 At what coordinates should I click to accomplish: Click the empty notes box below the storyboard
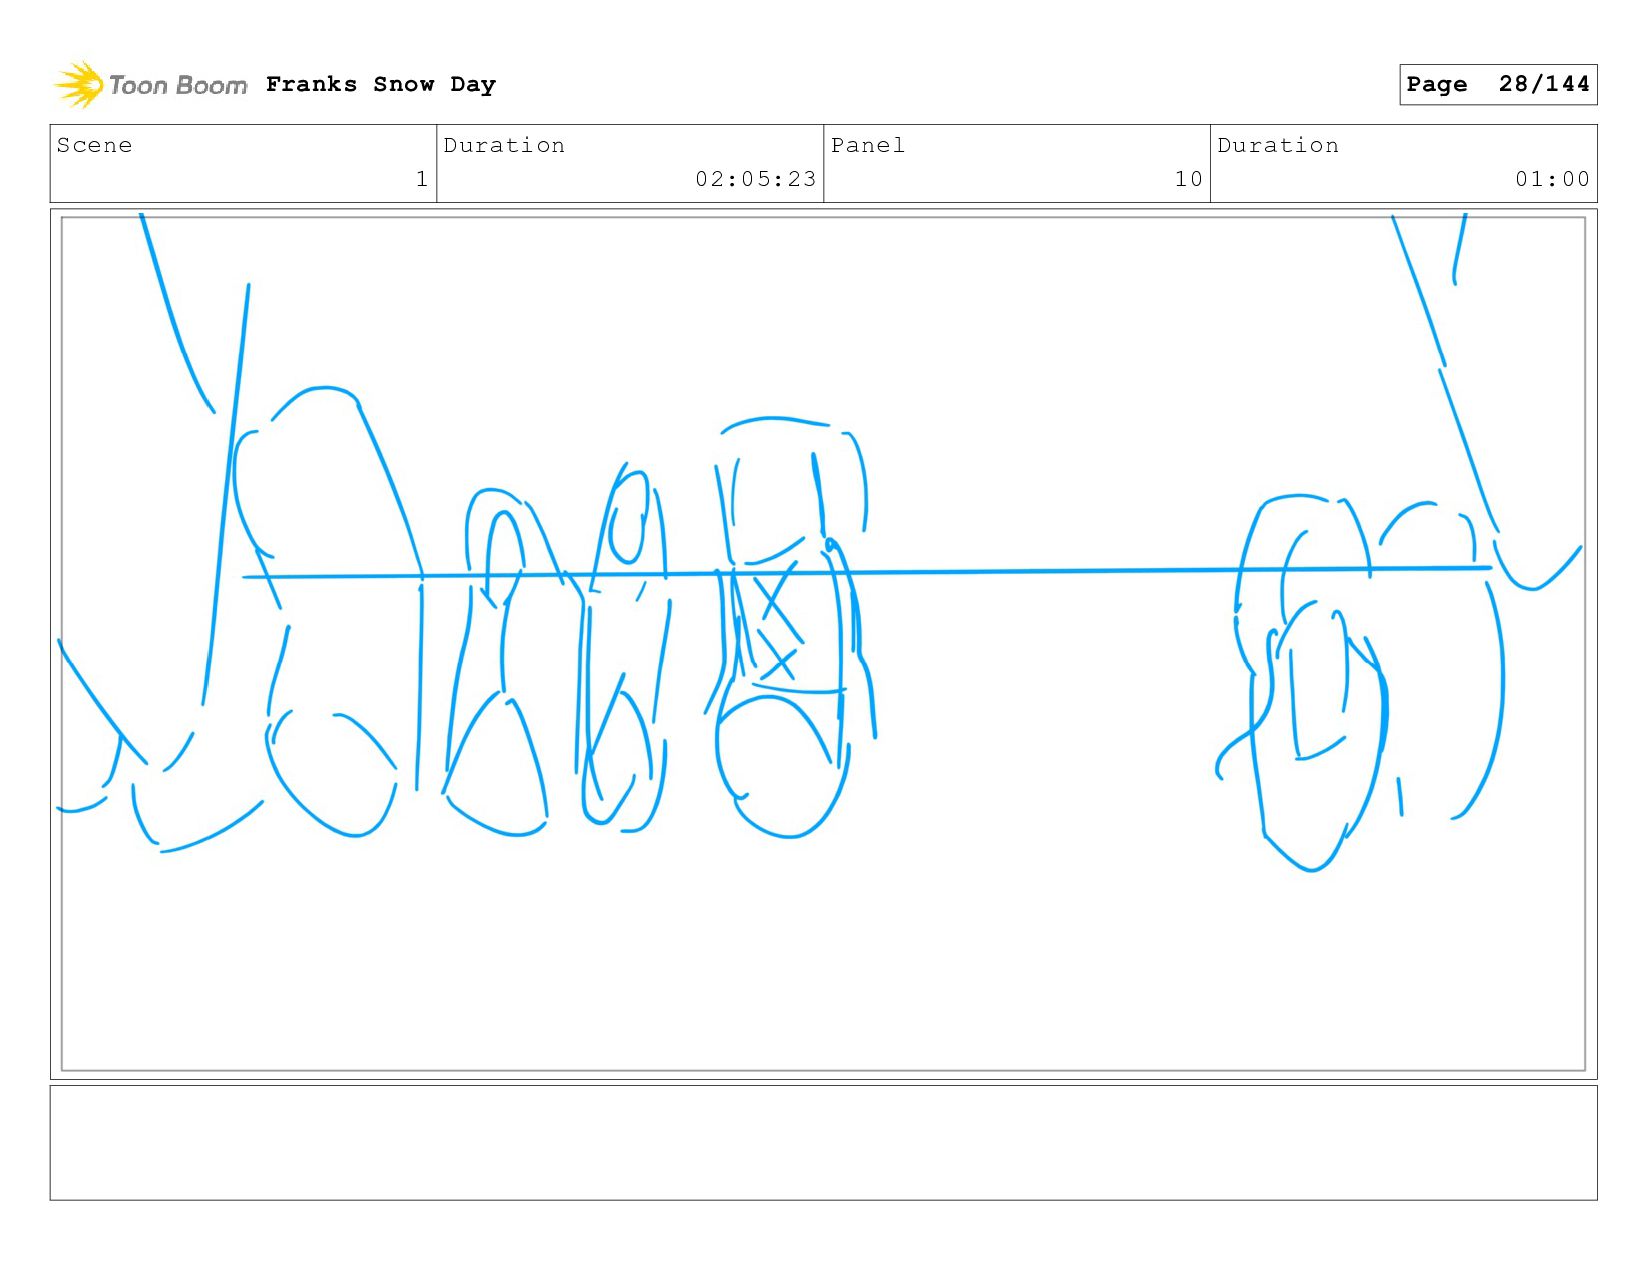823,1142
